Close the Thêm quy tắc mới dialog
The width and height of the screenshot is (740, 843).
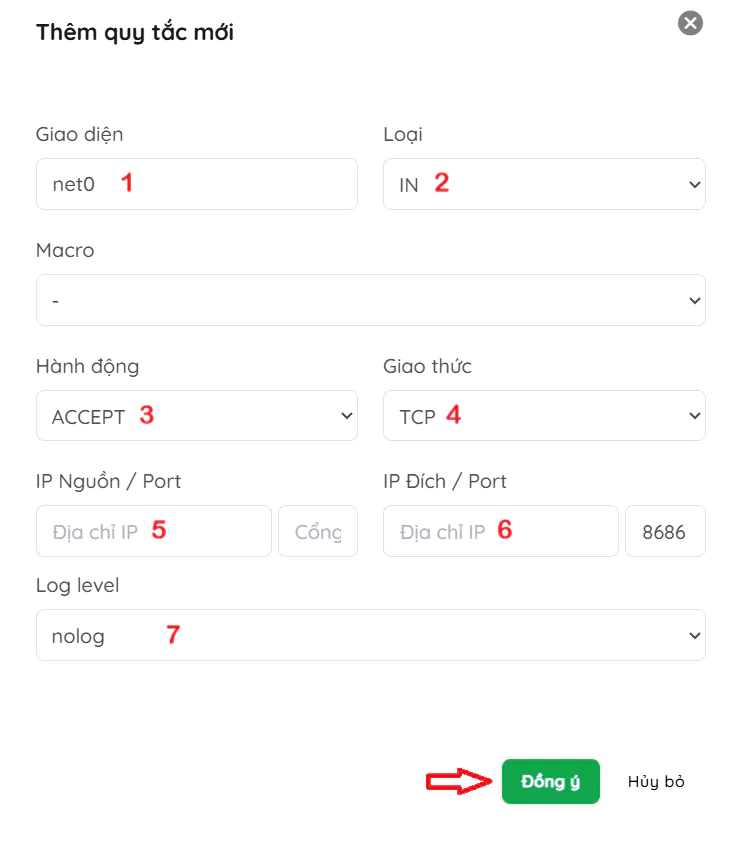[x=690, y=23]
